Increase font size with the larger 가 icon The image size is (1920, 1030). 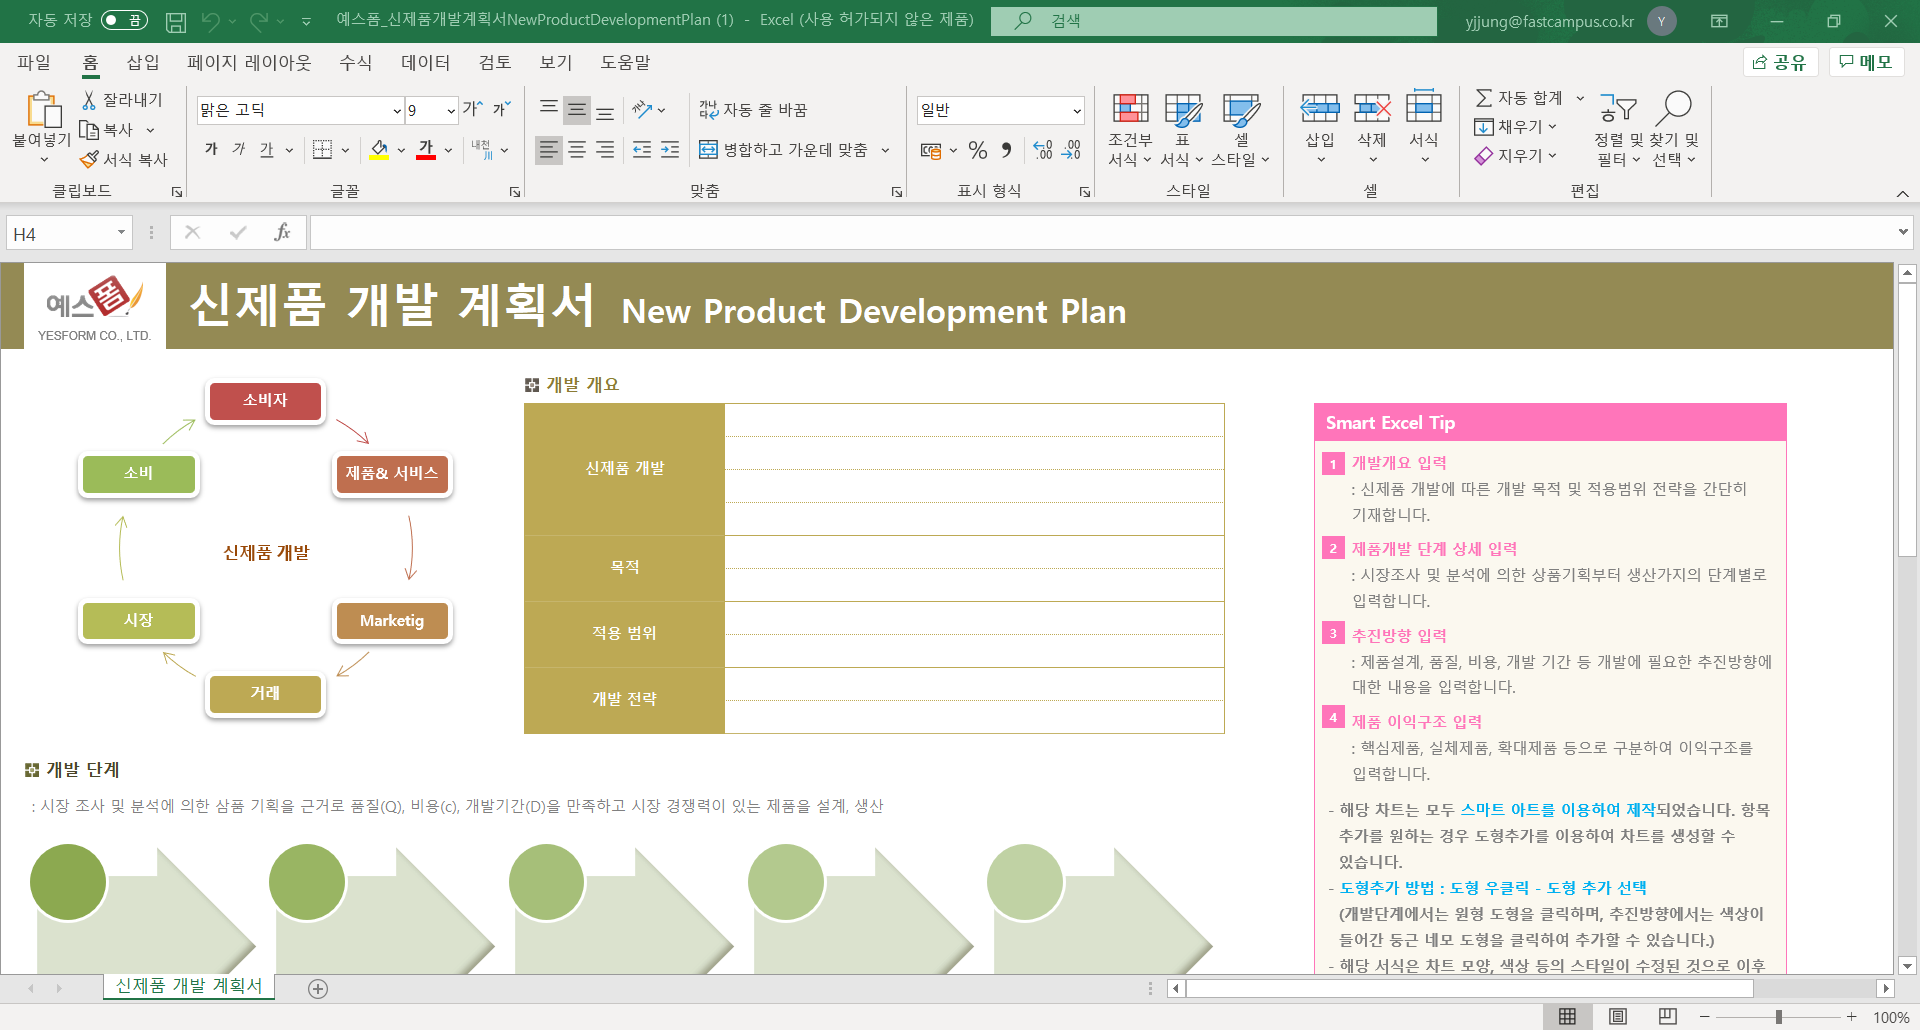pos(472,109)
